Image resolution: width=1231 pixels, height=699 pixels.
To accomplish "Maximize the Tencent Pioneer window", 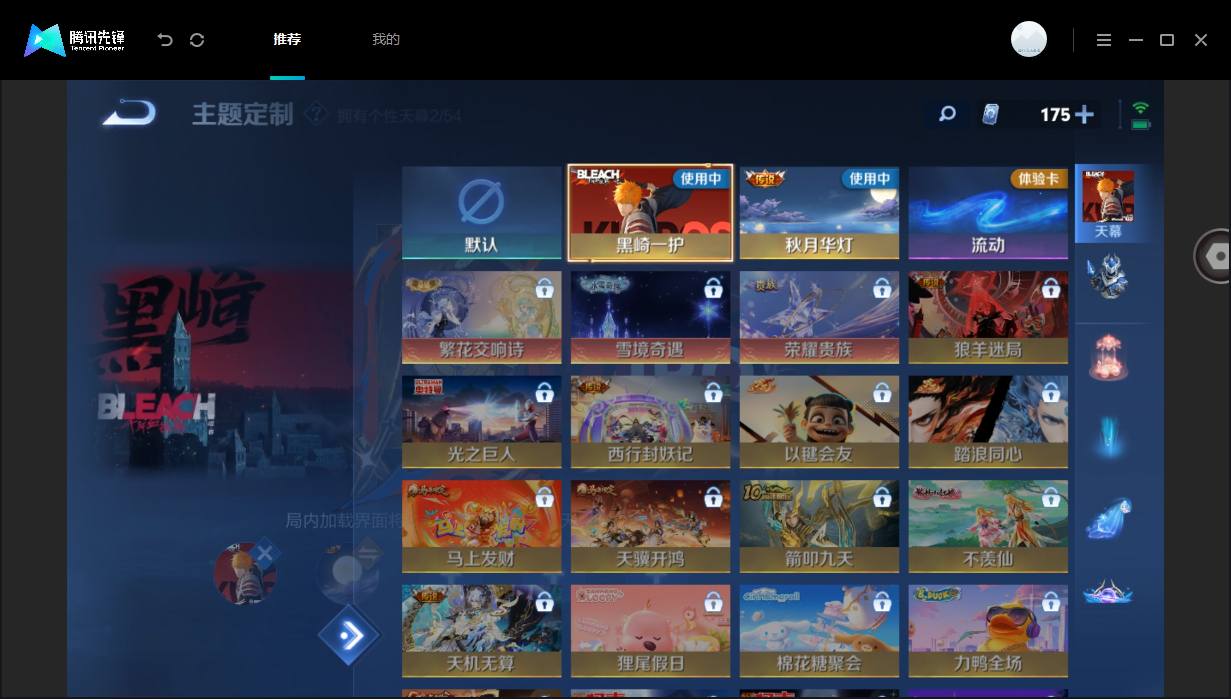I will point(1167,40).
